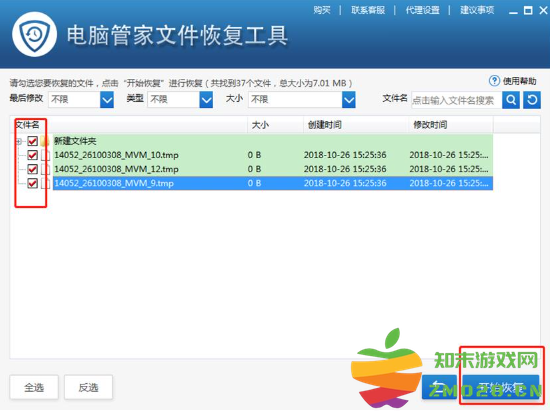Open the 联系客服 menu link
Image resolution: width=550 pixels, height=414 pixels.
(x=368, y=10)
